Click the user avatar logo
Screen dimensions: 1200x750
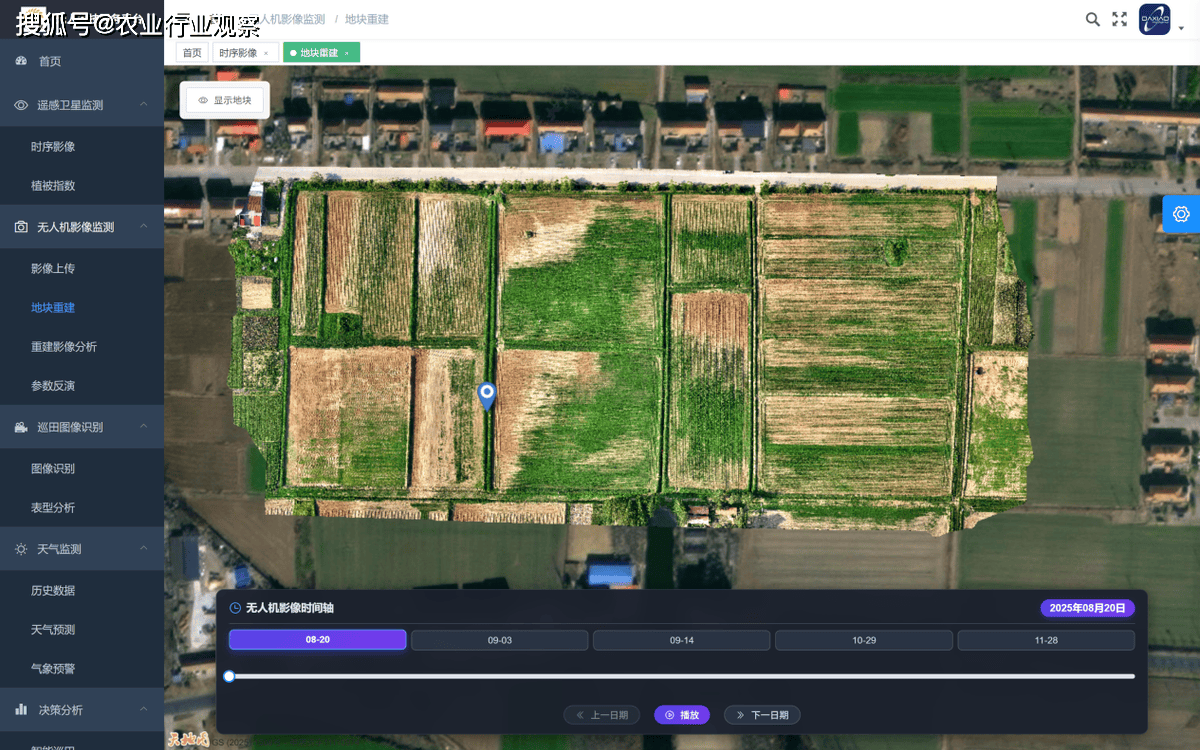(x=1155, y=19)
